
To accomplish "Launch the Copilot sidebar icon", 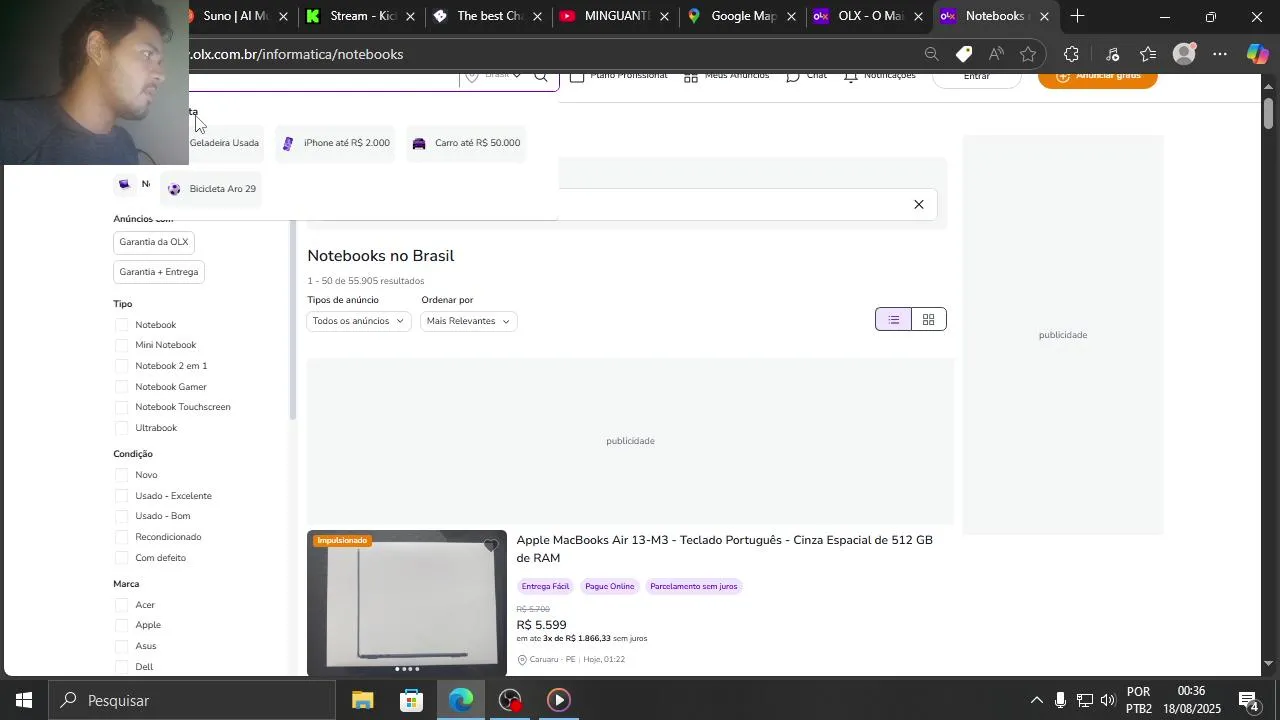I will click(1257, 54).
